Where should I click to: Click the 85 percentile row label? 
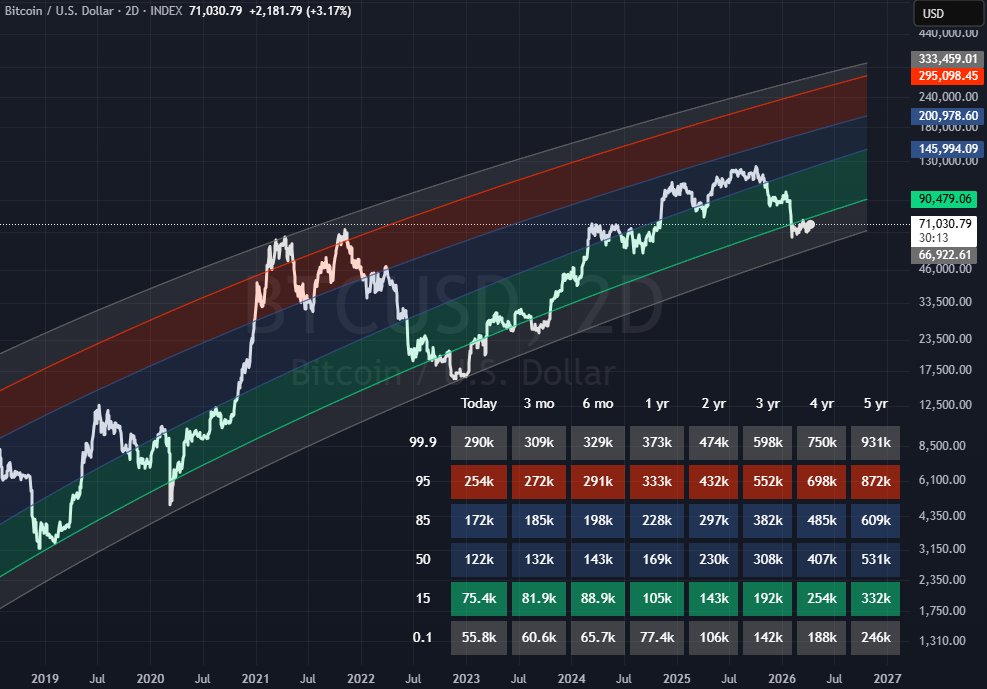tap(422, 520)
